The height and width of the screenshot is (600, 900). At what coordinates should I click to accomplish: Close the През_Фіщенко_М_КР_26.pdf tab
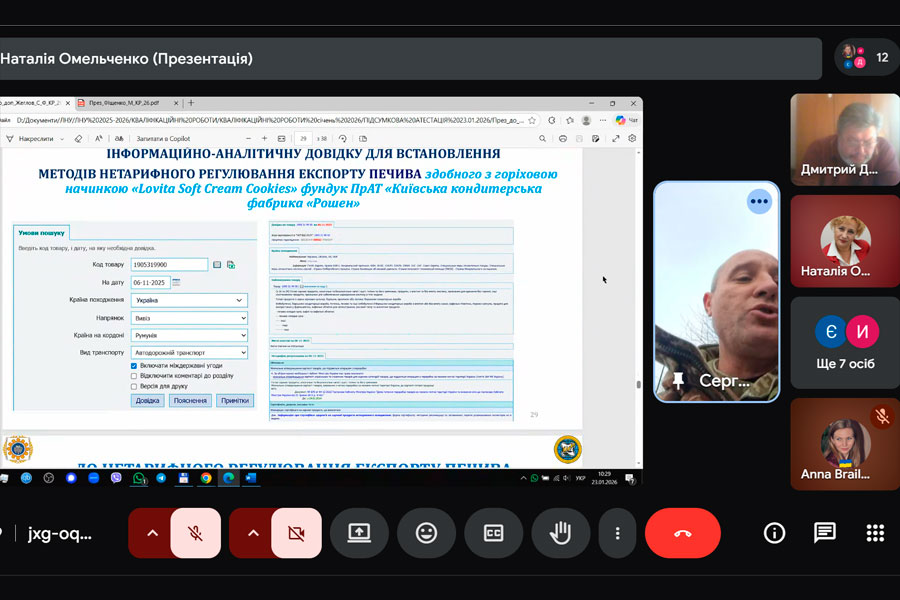(x=176, y=103)
